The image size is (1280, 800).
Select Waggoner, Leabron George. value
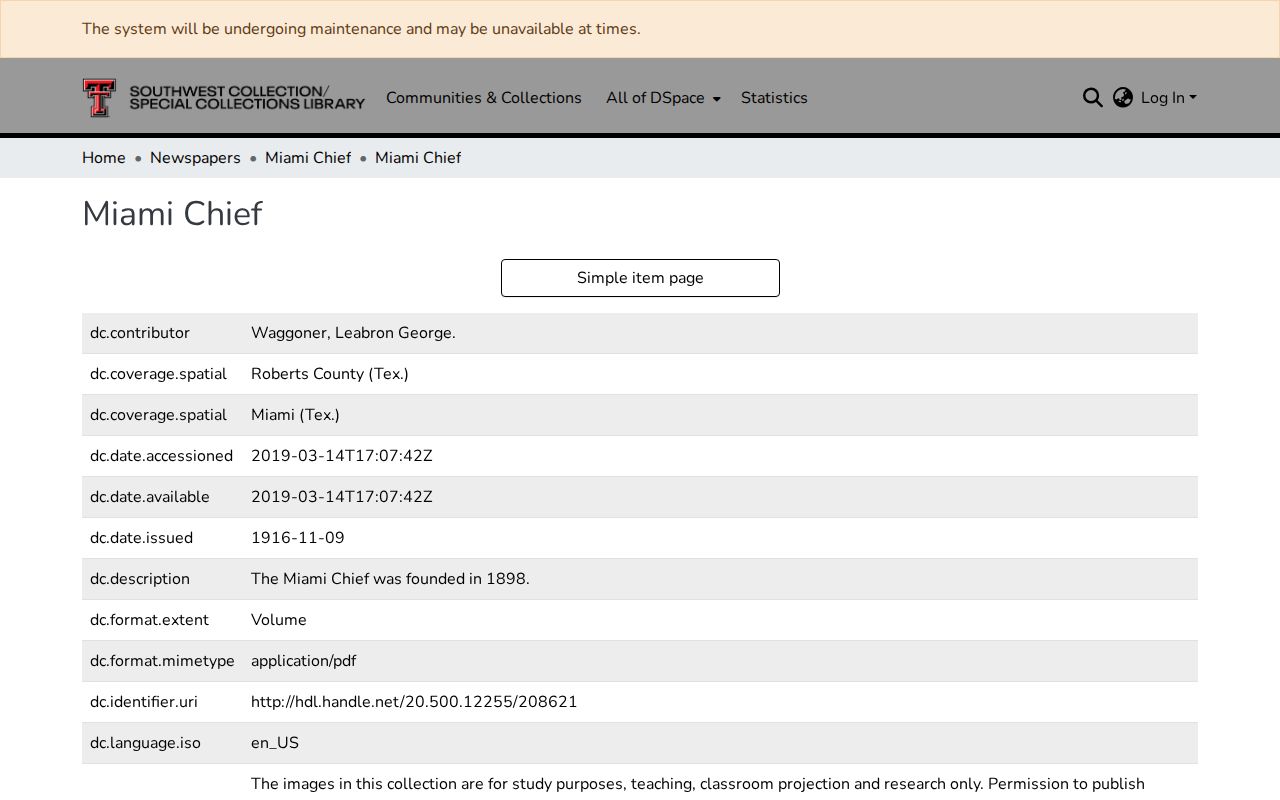[x=353, y=333]
